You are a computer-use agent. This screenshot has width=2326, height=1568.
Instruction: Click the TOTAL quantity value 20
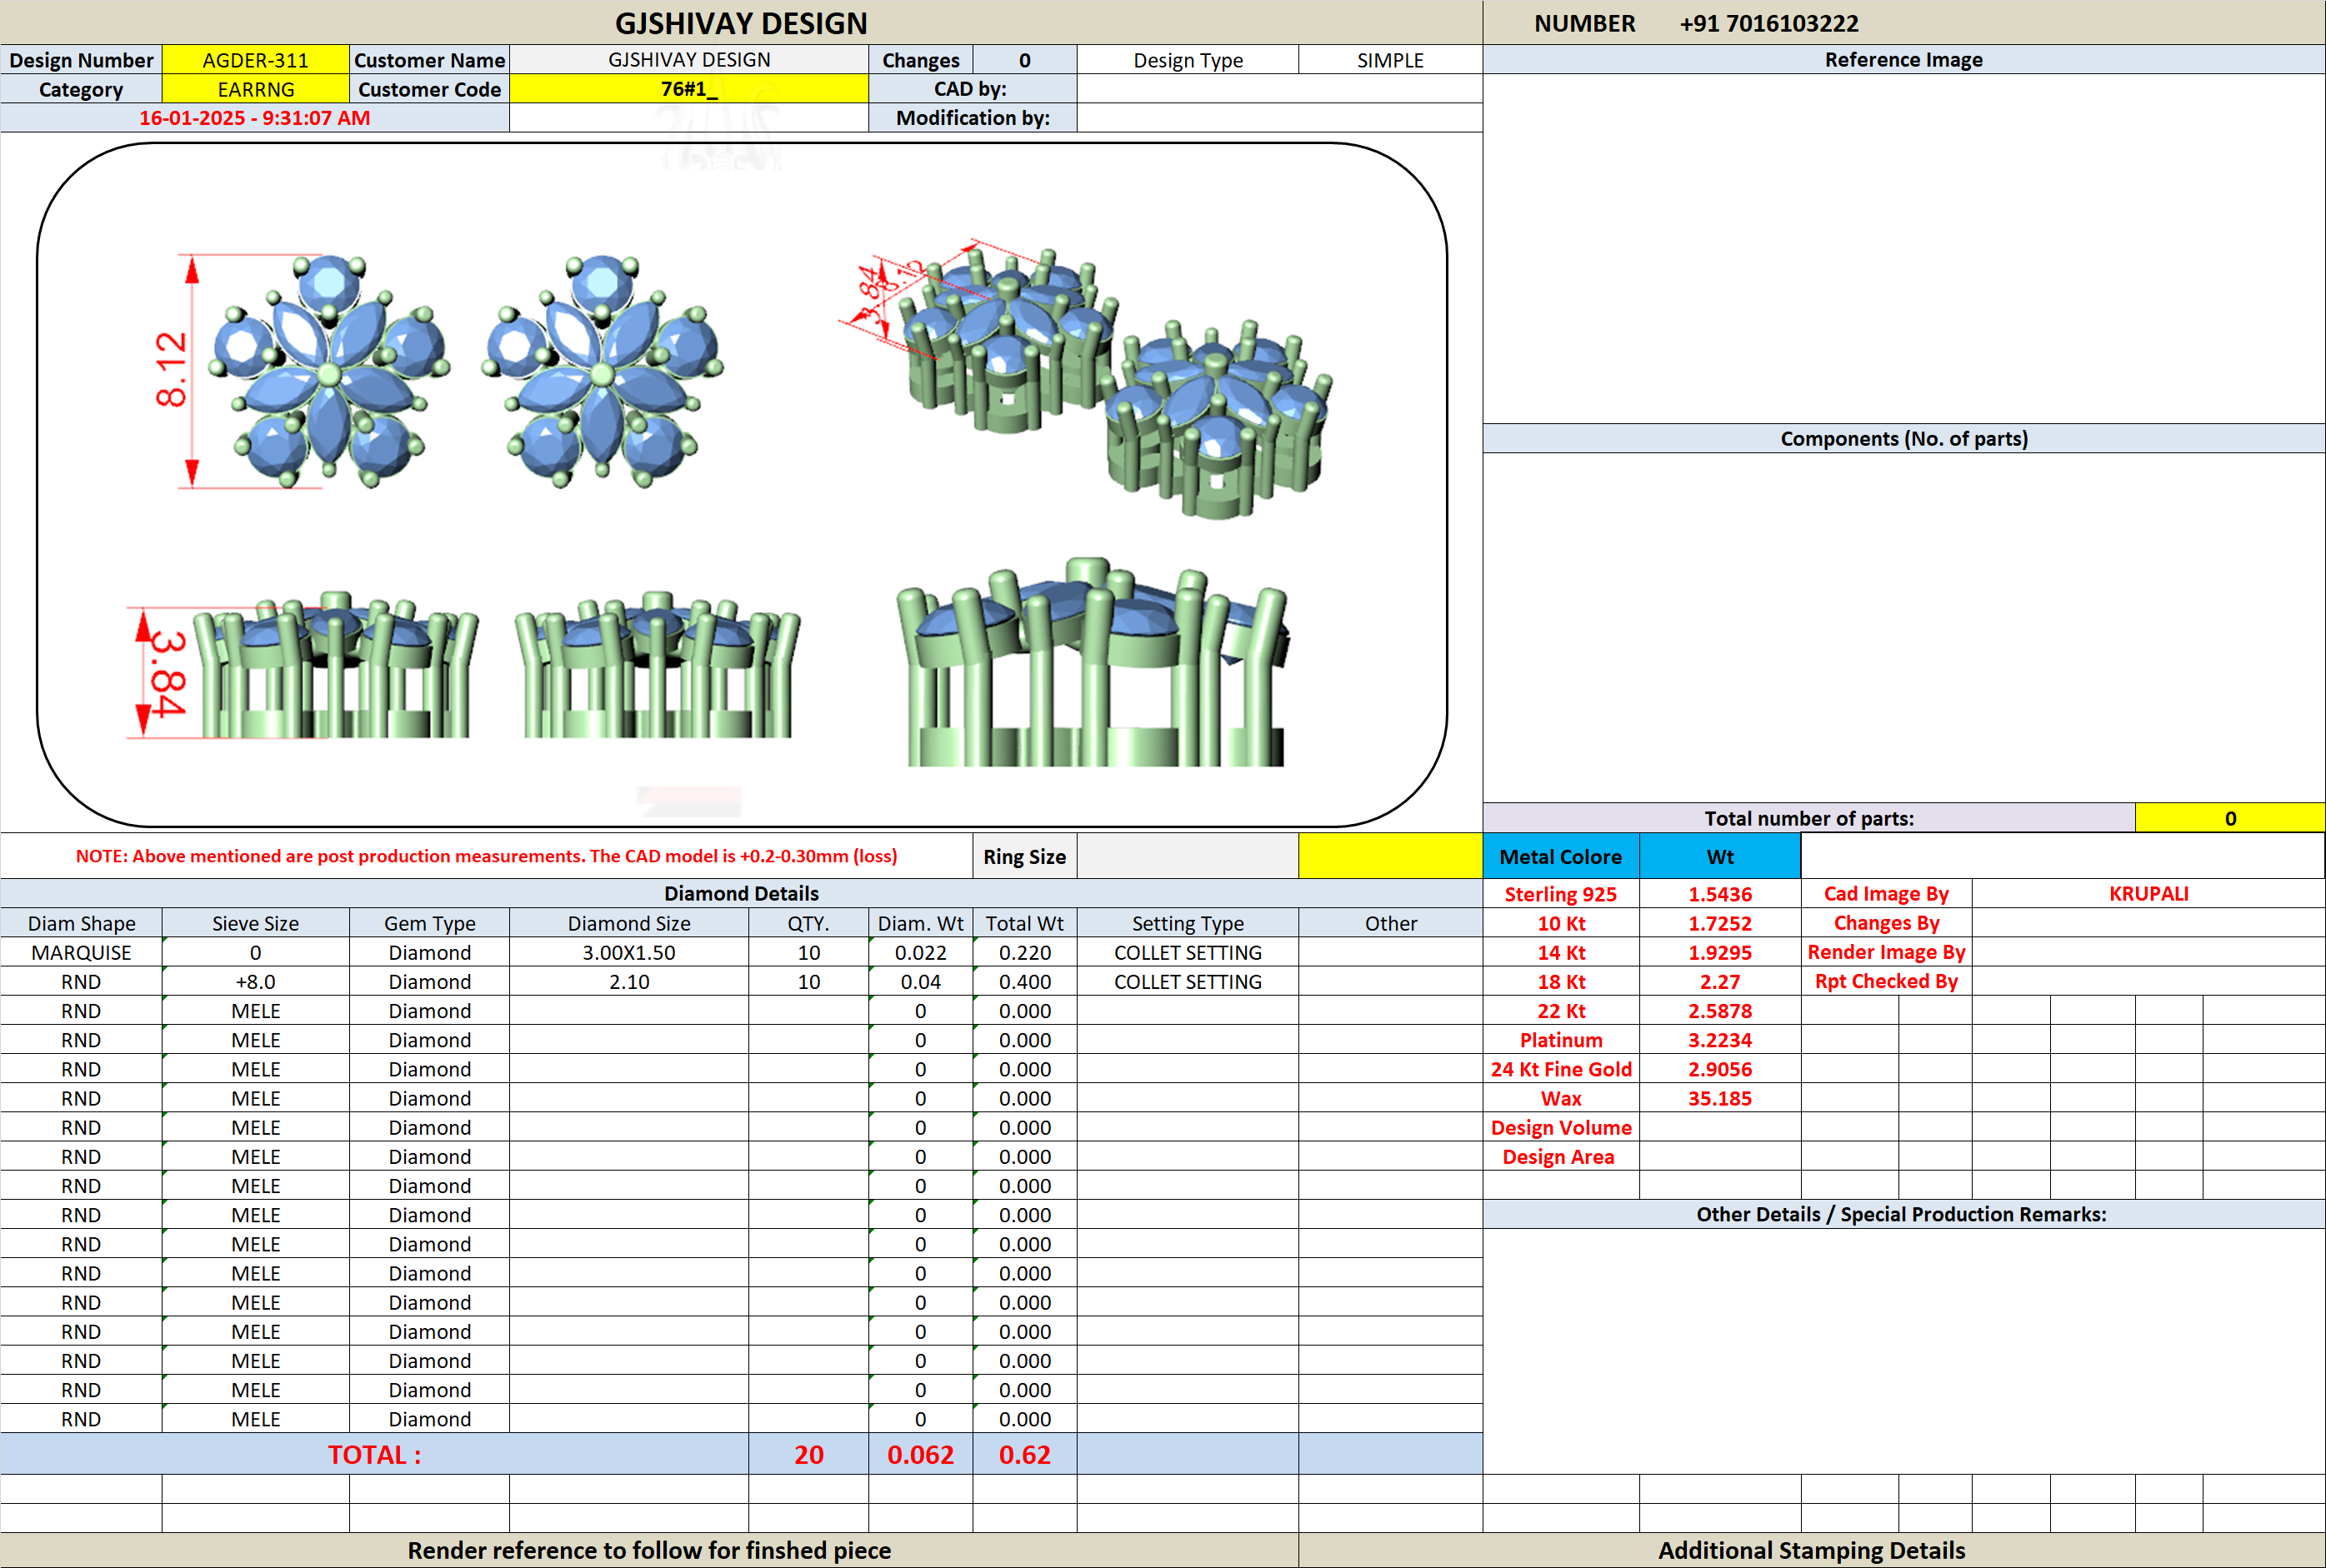pos(808,1454)
